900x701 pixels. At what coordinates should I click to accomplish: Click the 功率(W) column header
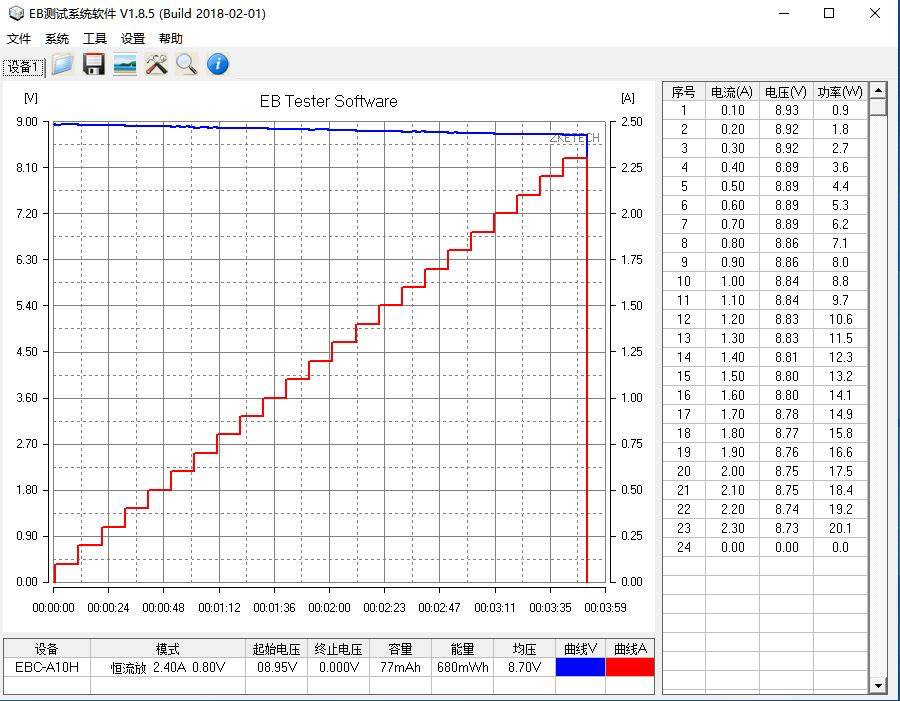tap(840, 91)
